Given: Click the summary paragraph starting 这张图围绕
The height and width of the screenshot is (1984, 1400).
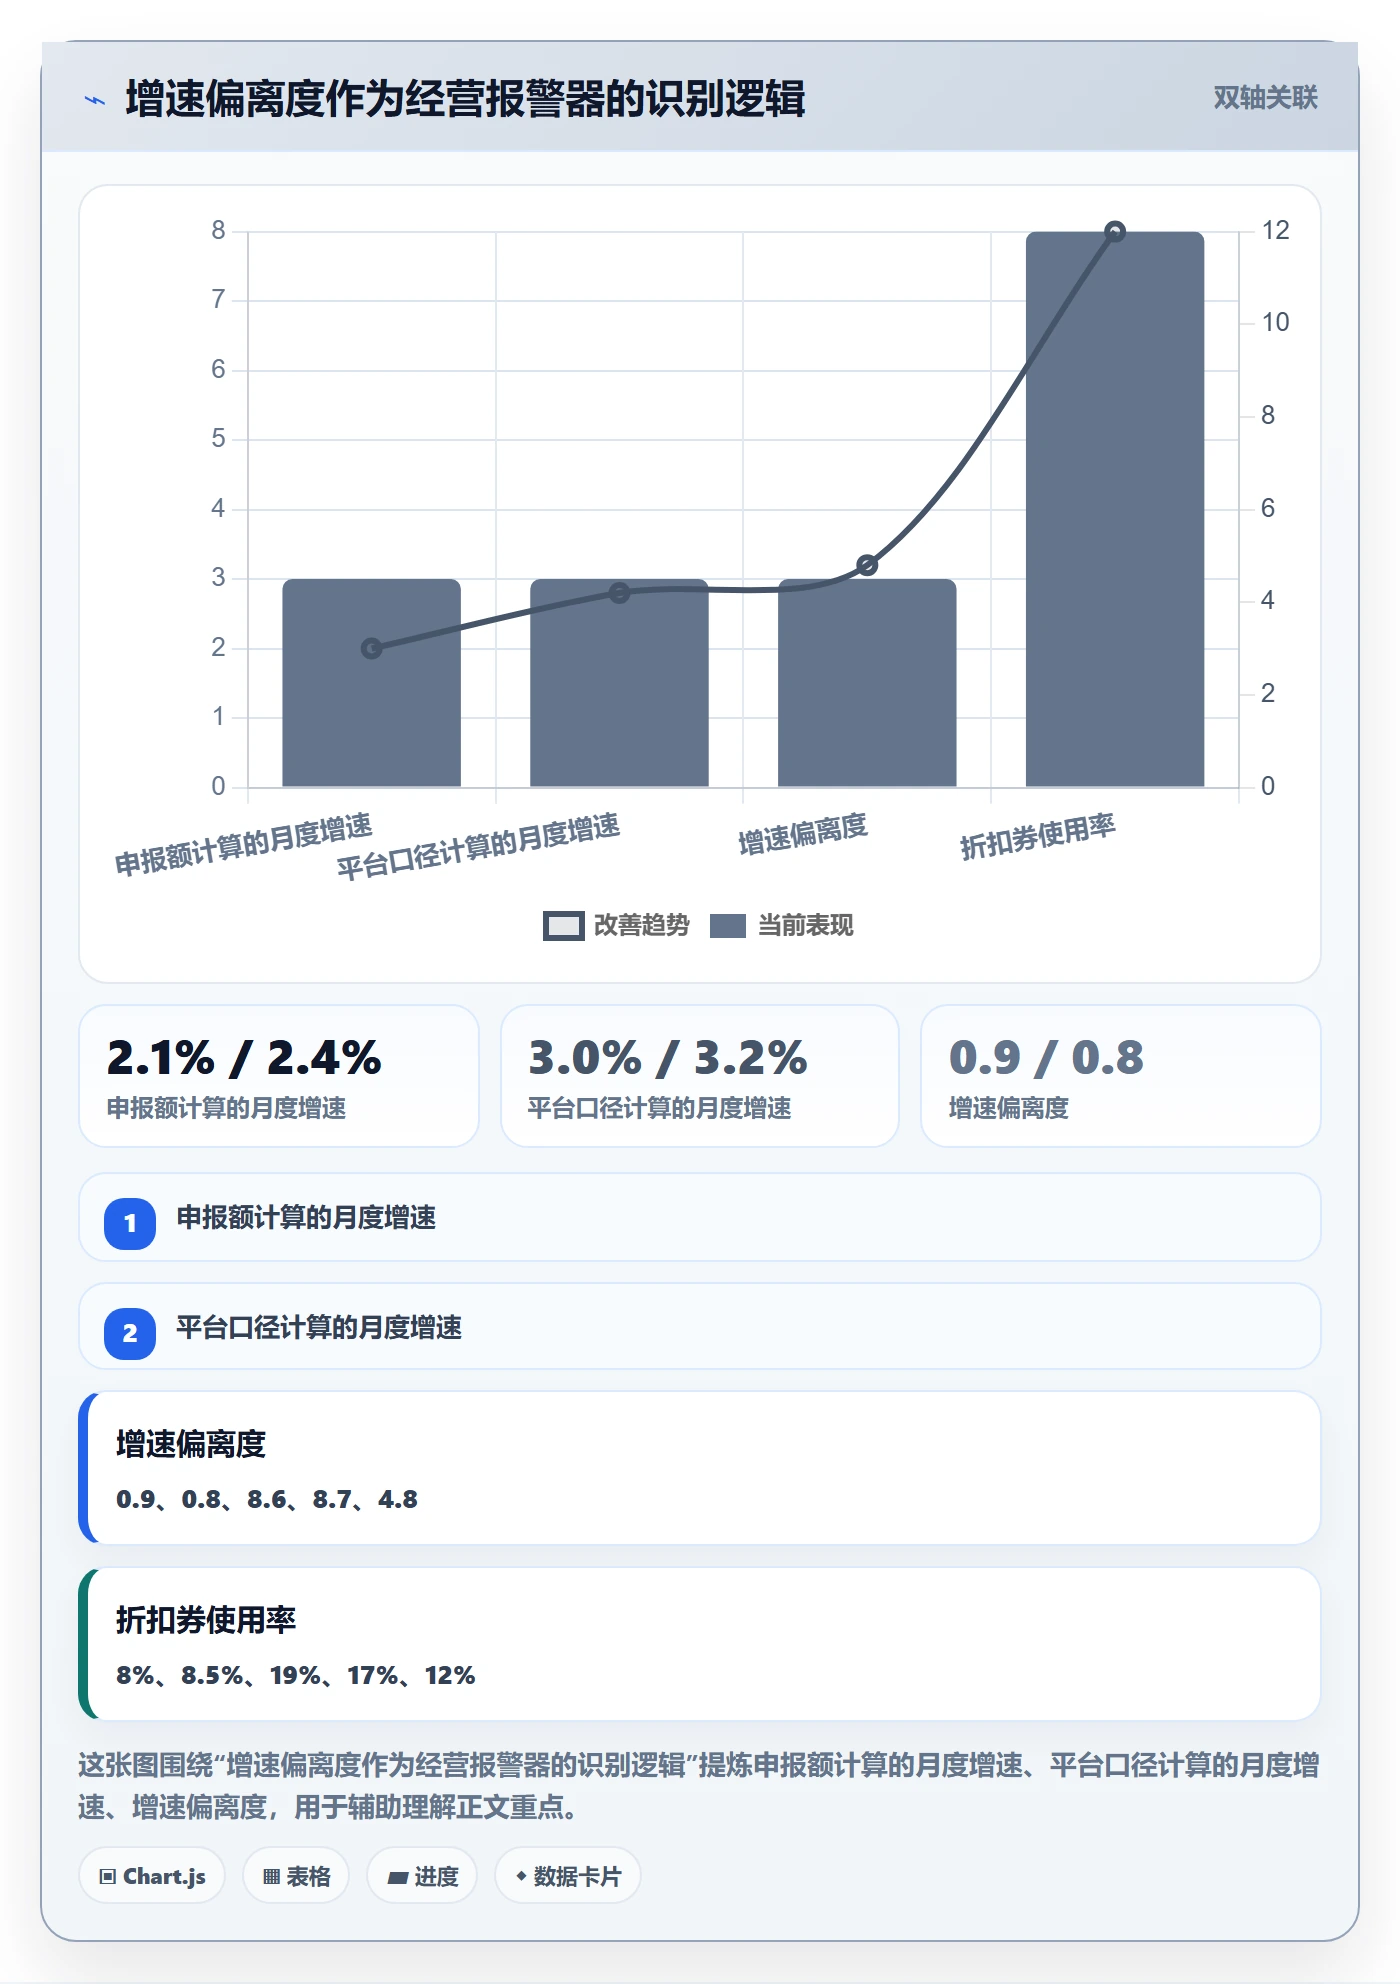Looking at the screenshot, I should click(x=700, y=1786).
